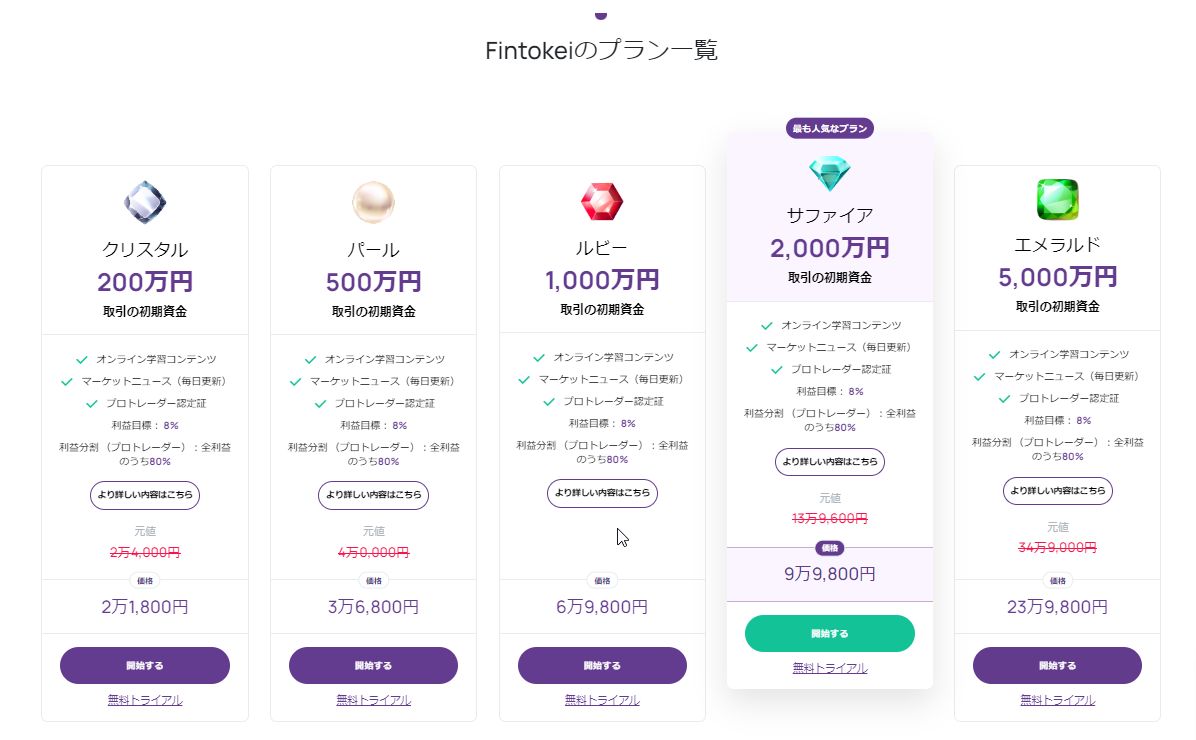This screenshot has height=740, width=1196.
Task: Click the green Emerald gem icon
Action: (1057, 199)
